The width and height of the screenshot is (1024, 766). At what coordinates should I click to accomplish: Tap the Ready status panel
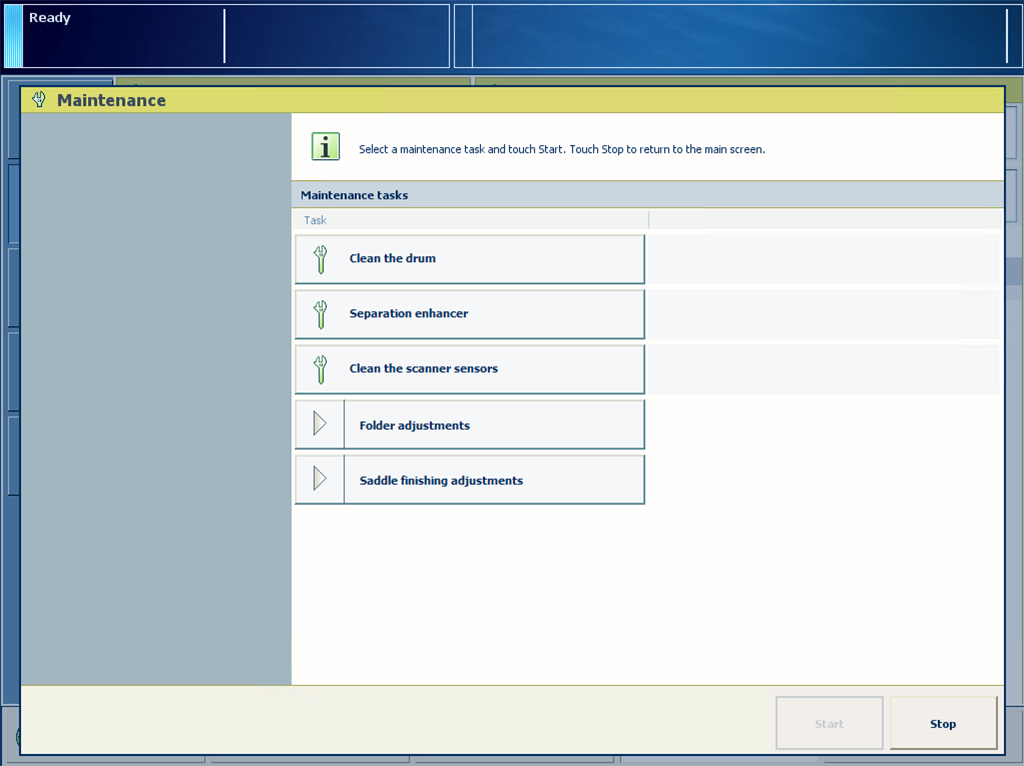click(x=120, y=36)
